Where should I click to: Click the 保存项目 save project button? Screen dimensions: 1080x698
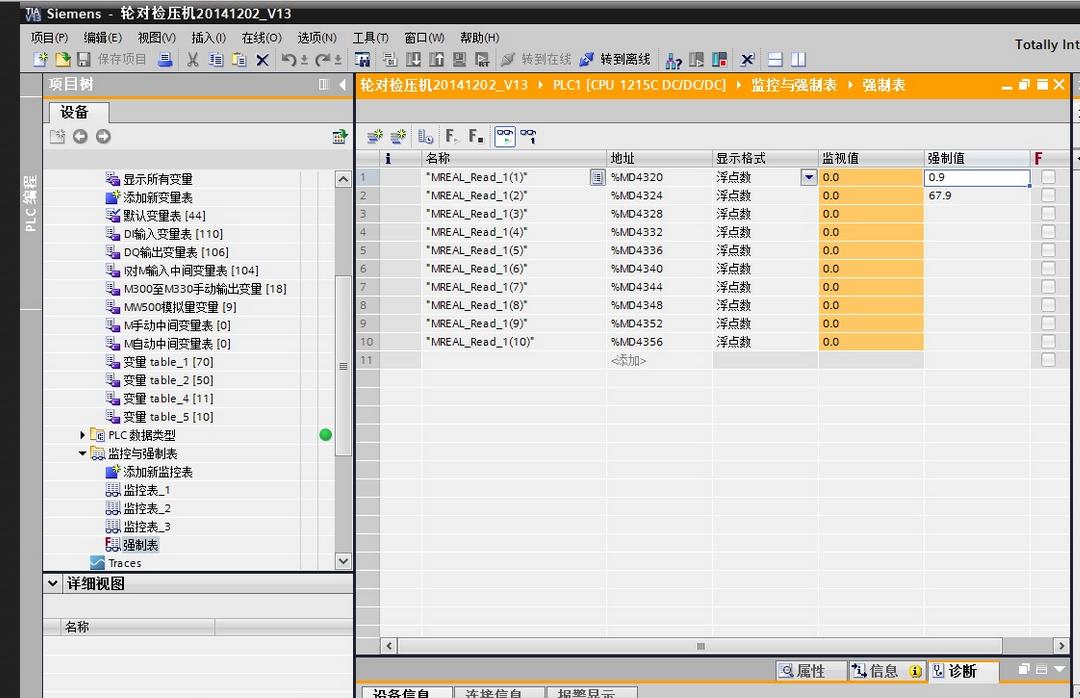click(x=112, y=59)
